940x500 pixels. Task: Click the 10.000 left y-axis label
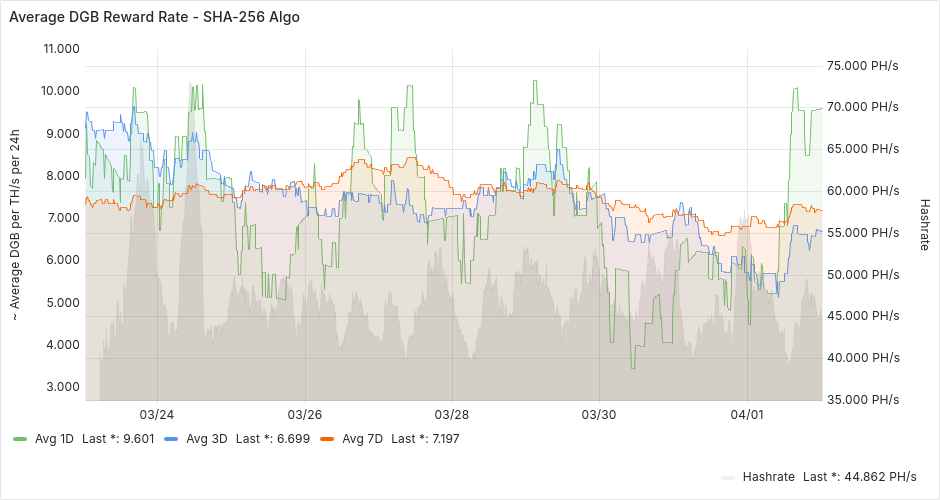click(60, 91)
